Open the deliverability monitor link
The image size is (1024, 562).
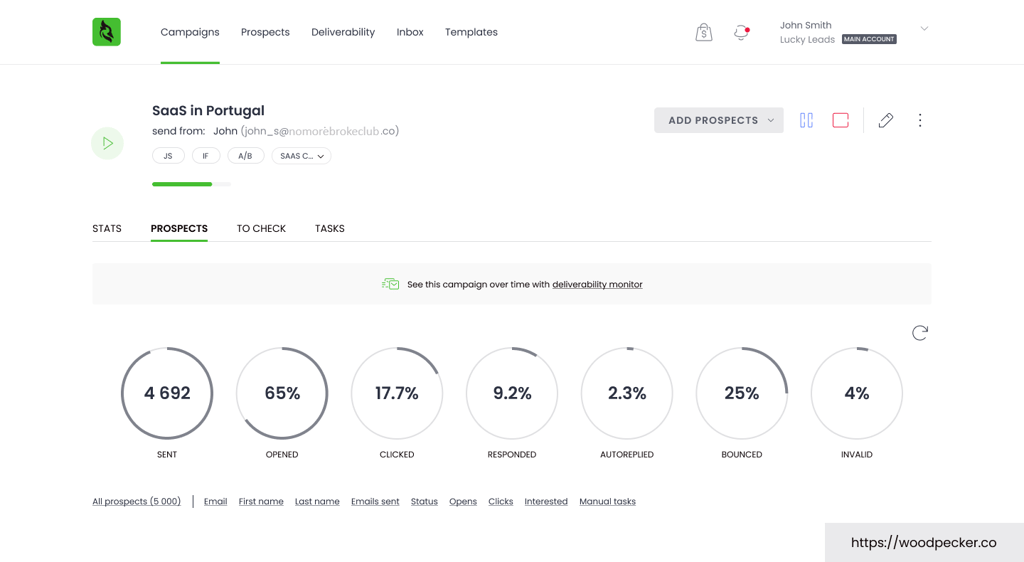click(x=597, y=285)
